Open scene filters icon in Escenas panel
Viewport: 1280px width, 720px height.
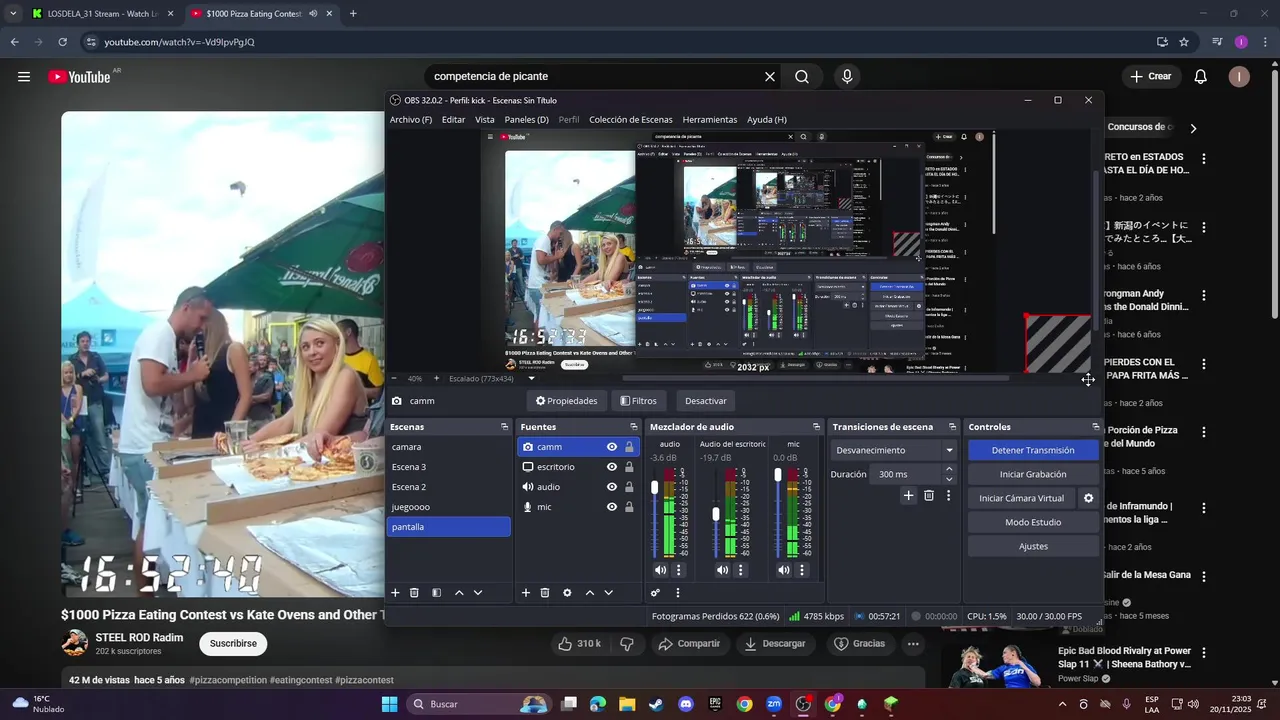(436, 593)
